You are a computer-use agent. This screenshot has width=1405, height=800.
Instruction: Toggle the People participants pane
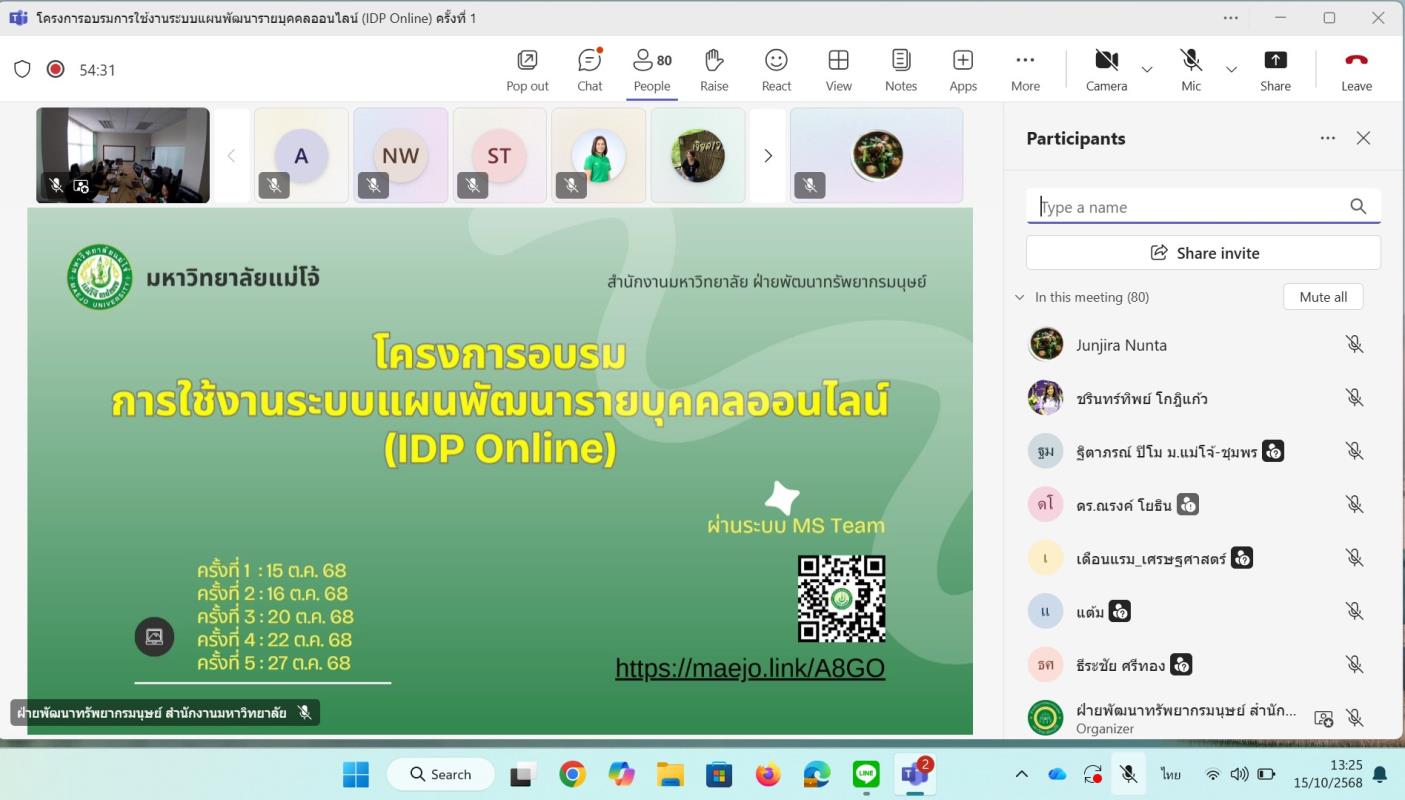[652, 70]
